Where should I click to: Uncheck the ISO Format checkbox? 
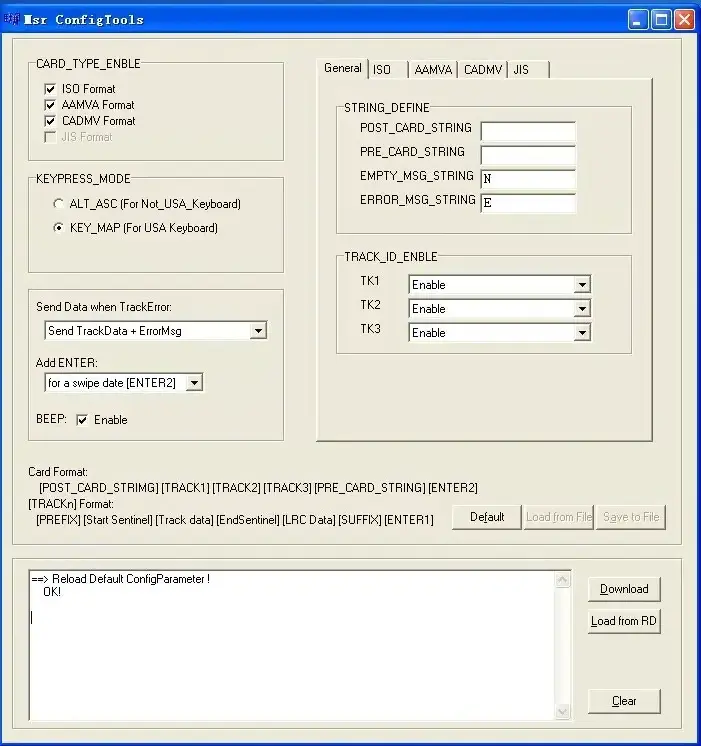pyautogui.click(x=51, y=89)
